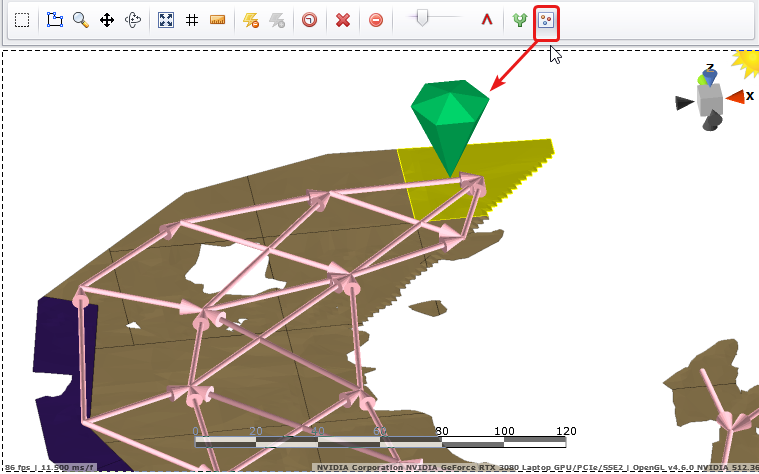Screen dimensions: 759x474
Task: Select the rectangle selection tool
Action: (22, 20)
